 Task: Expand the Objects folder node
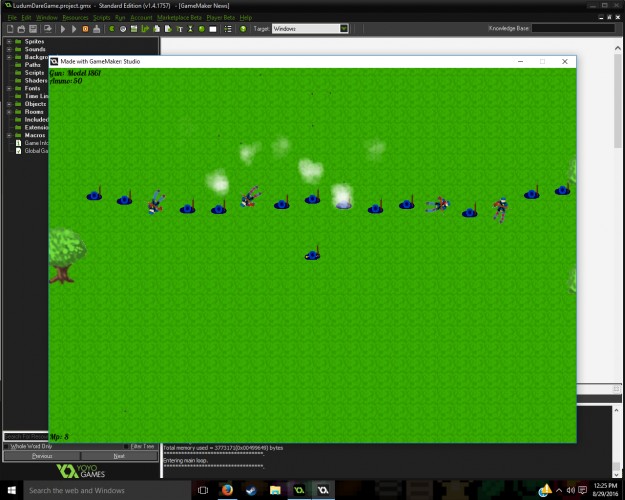click(x=9, y=104)
